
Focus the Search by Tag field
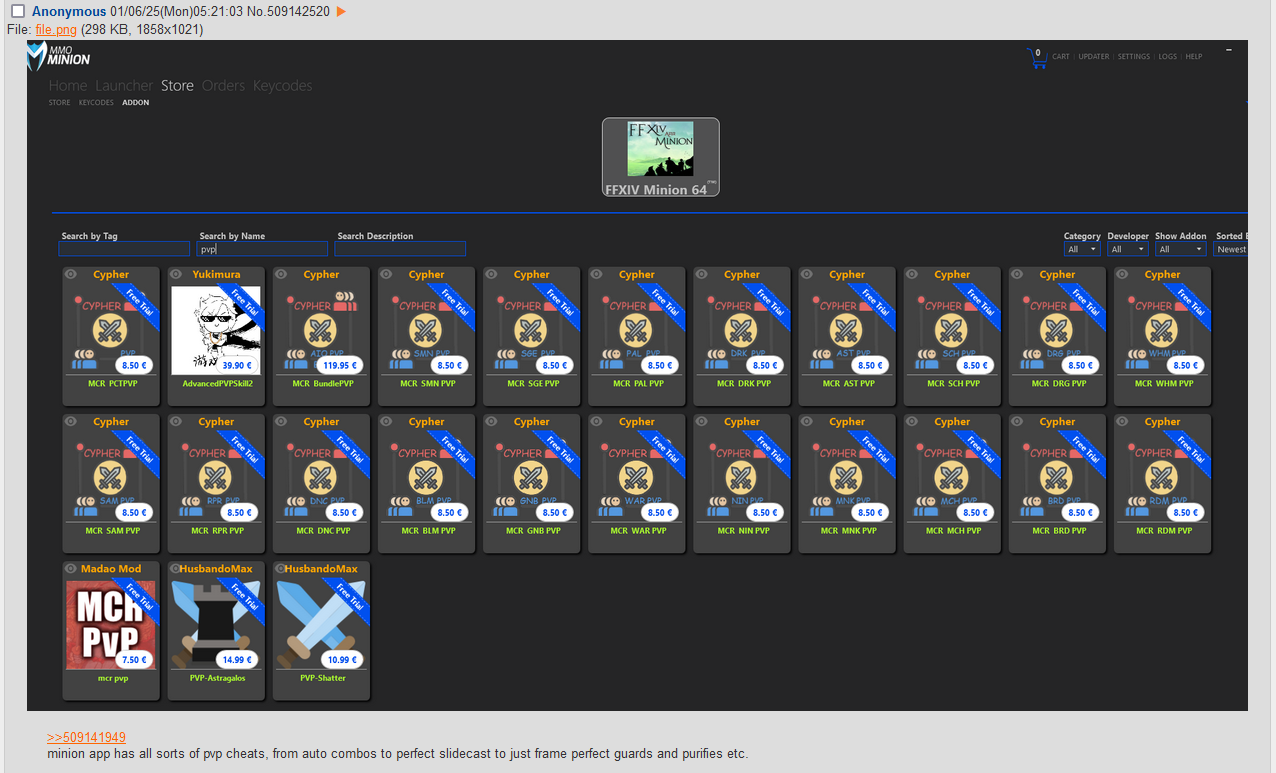pyautogui.click(x=124, y=249)
